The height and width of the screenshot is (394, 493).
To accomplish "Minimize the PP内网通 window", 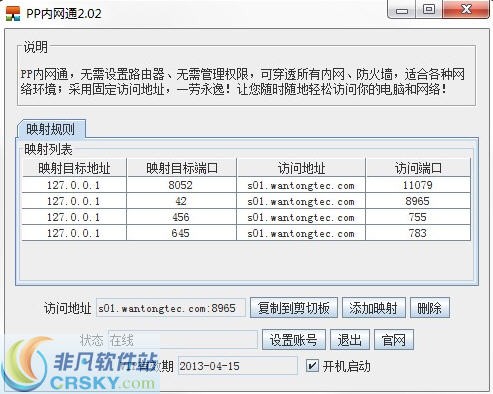I will (x=402, y=9).
